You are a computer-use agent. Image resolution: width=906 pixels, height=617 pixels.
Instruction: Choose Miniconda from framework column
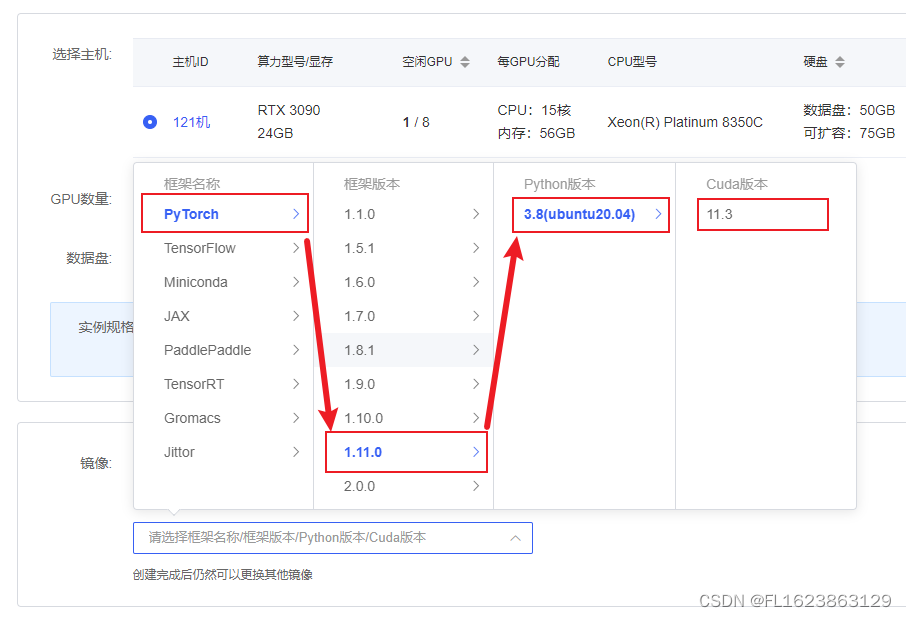tap(197, 282)
